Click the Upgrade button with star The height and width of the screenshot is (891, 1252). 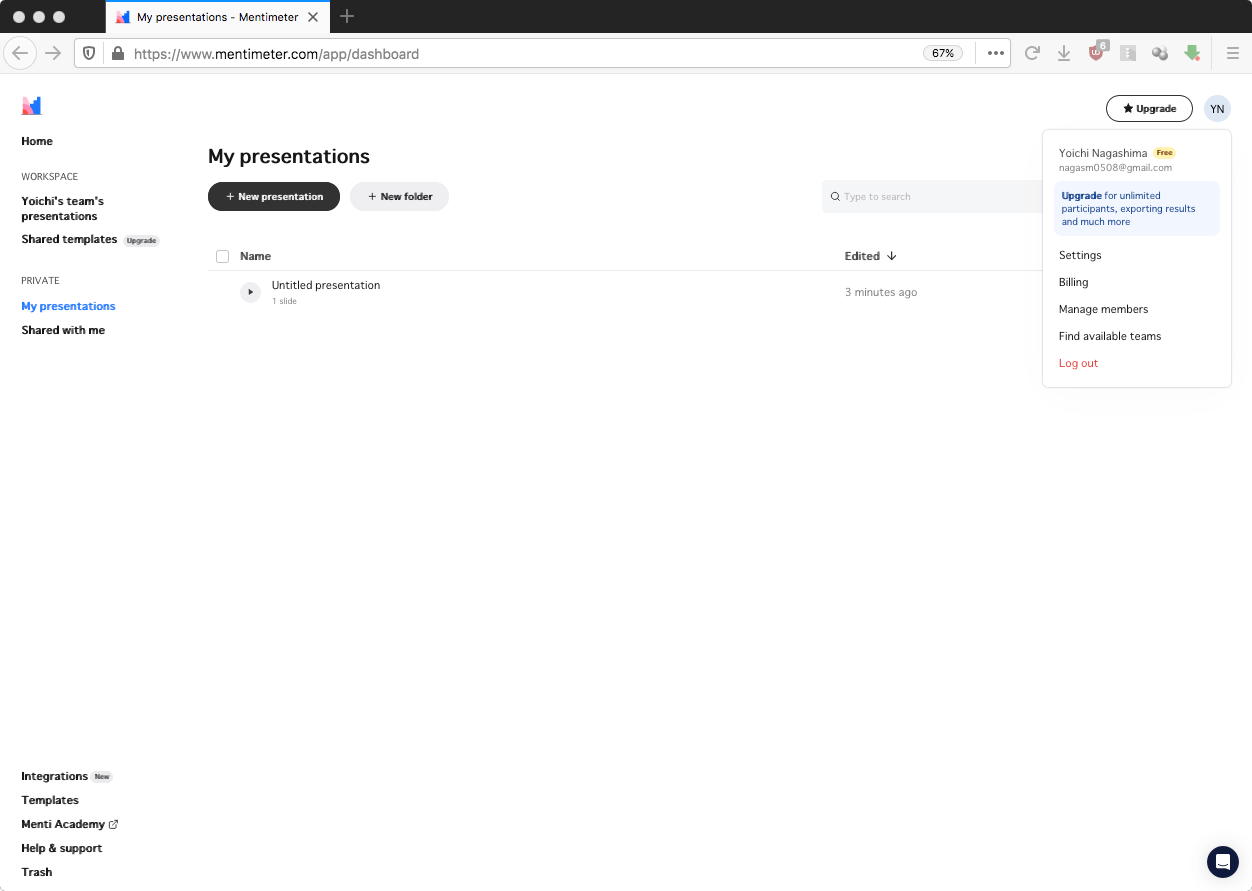[x=1149, y=108]
